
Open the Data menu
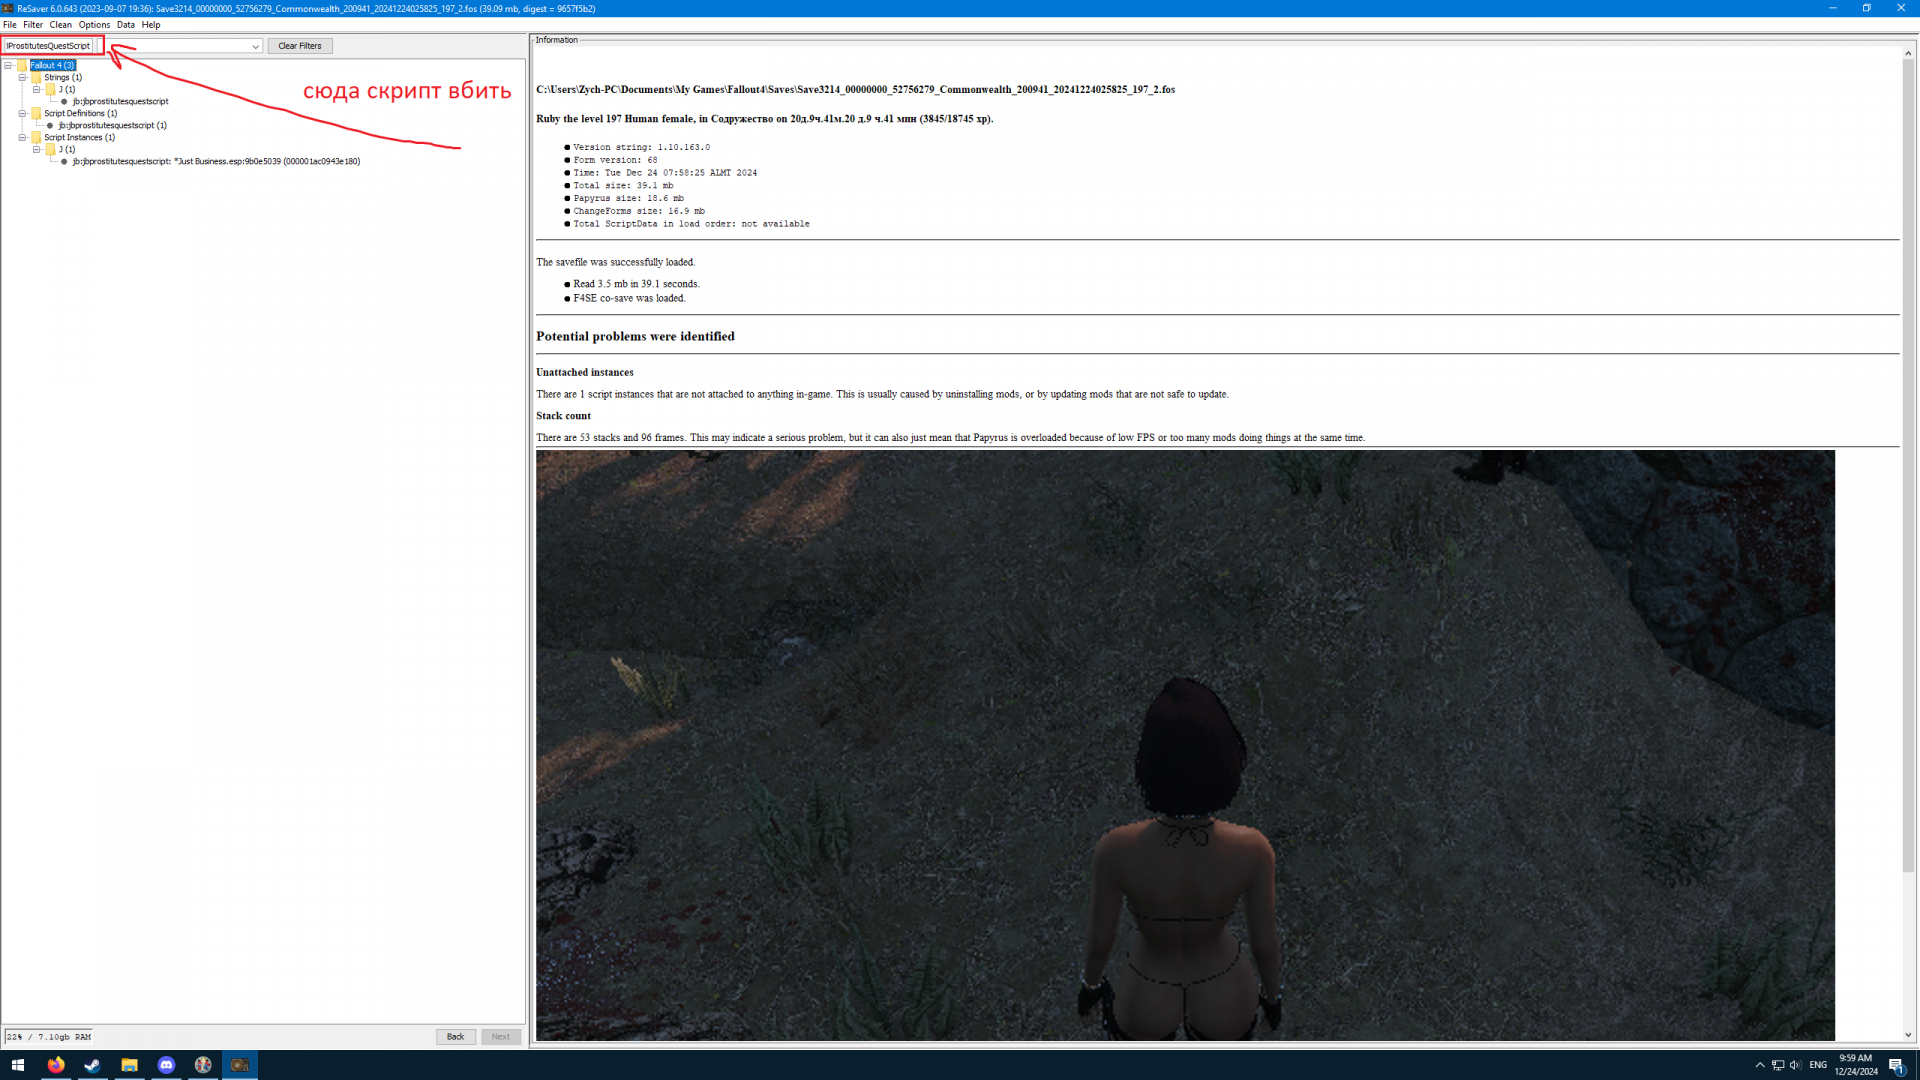click(125, 25)
